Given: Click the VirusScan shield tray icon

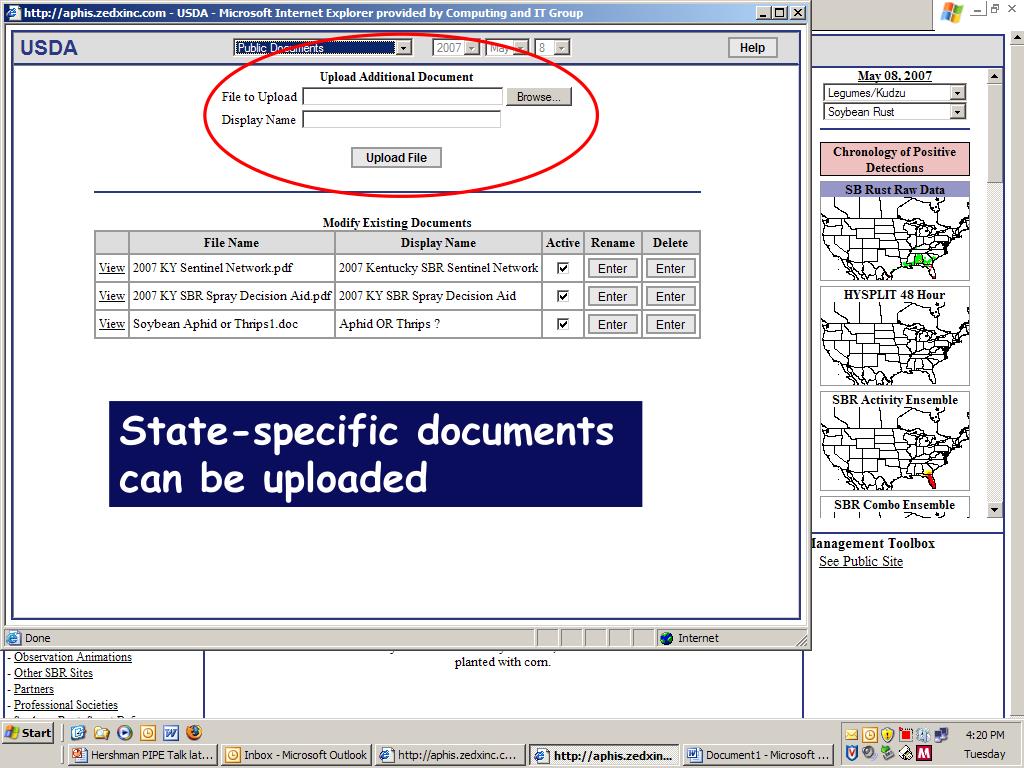Looking at the screenshot, I should pyautogui.click(x=852, y=753).
